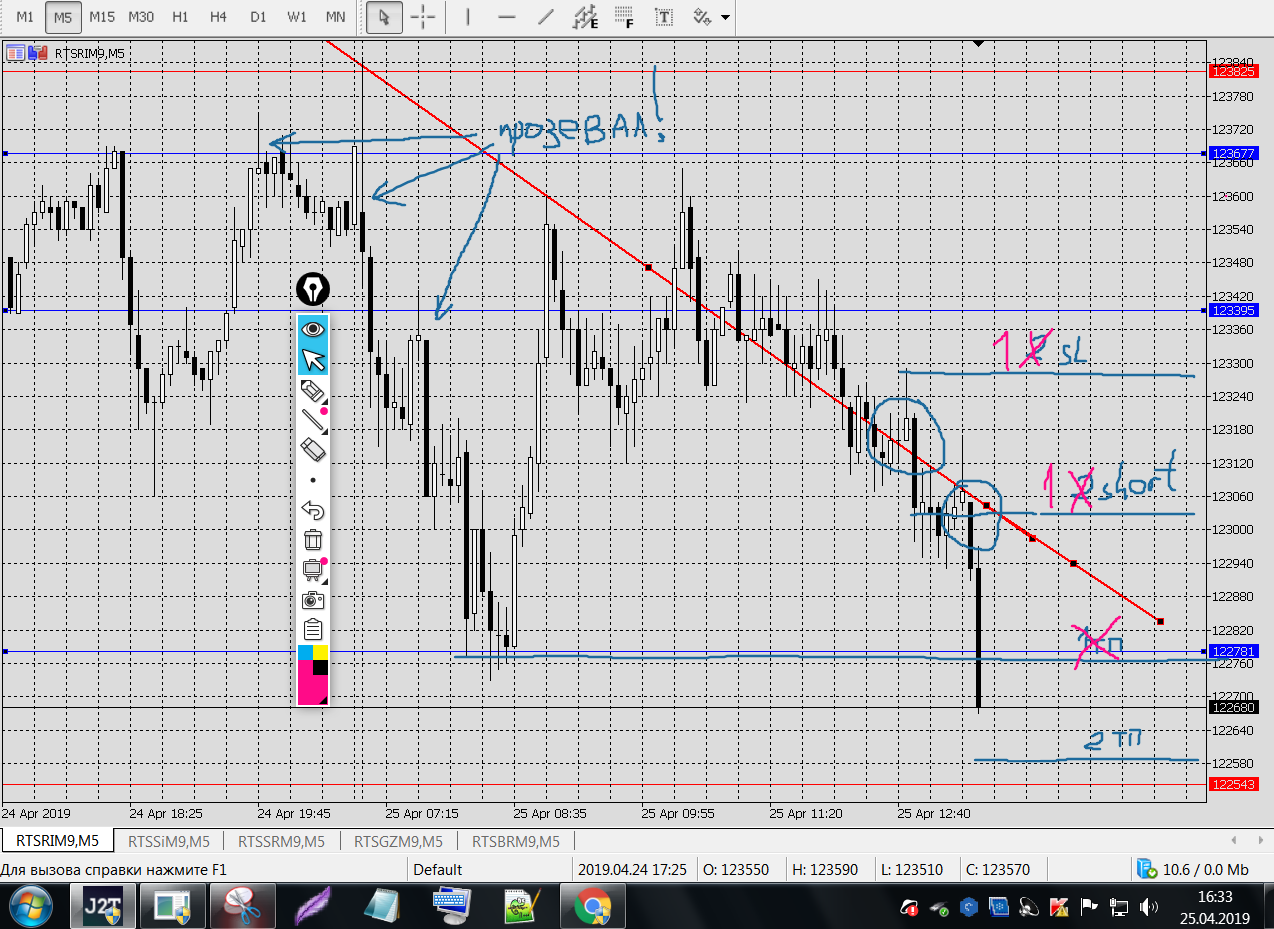The height and width of the screenshot is (929, 1274).
Task: Switch to the H1 timeframe
Action: pyautogui.click(x=180, y=17)
